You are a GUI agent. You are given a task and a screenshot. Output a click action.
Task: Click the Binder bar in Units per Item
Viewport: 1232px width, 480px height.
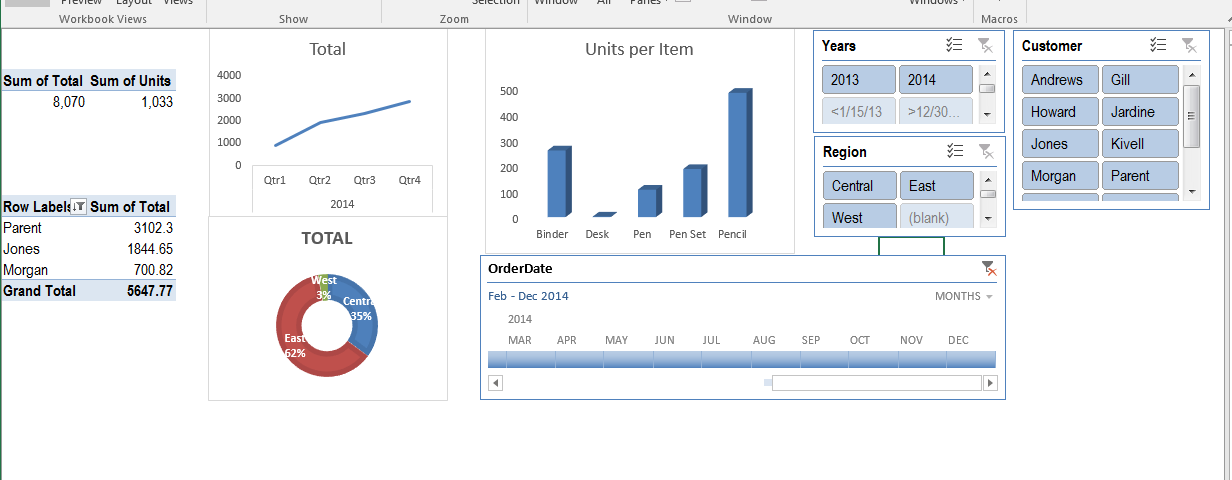pos(559,182)
